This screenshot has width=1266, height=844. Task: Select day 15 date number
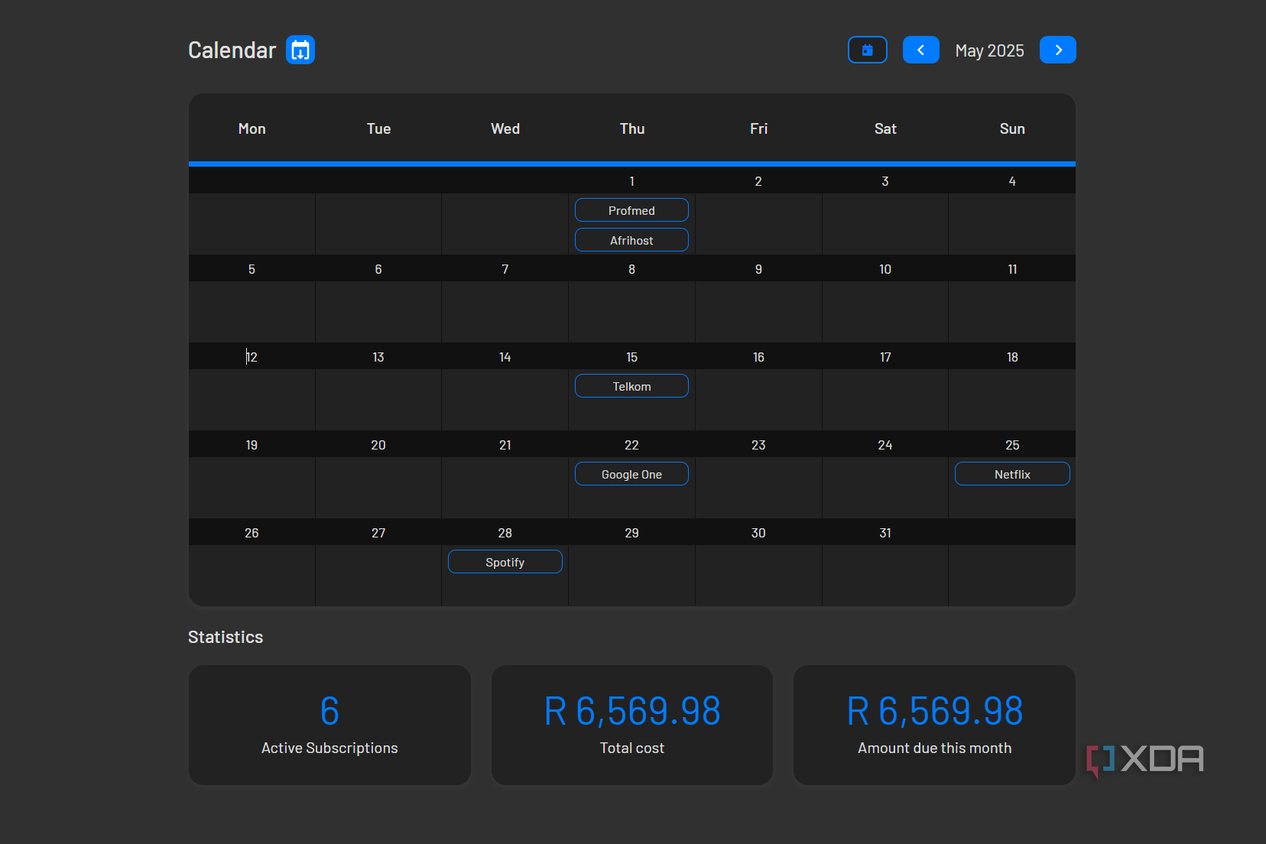[x=632, y=357]
